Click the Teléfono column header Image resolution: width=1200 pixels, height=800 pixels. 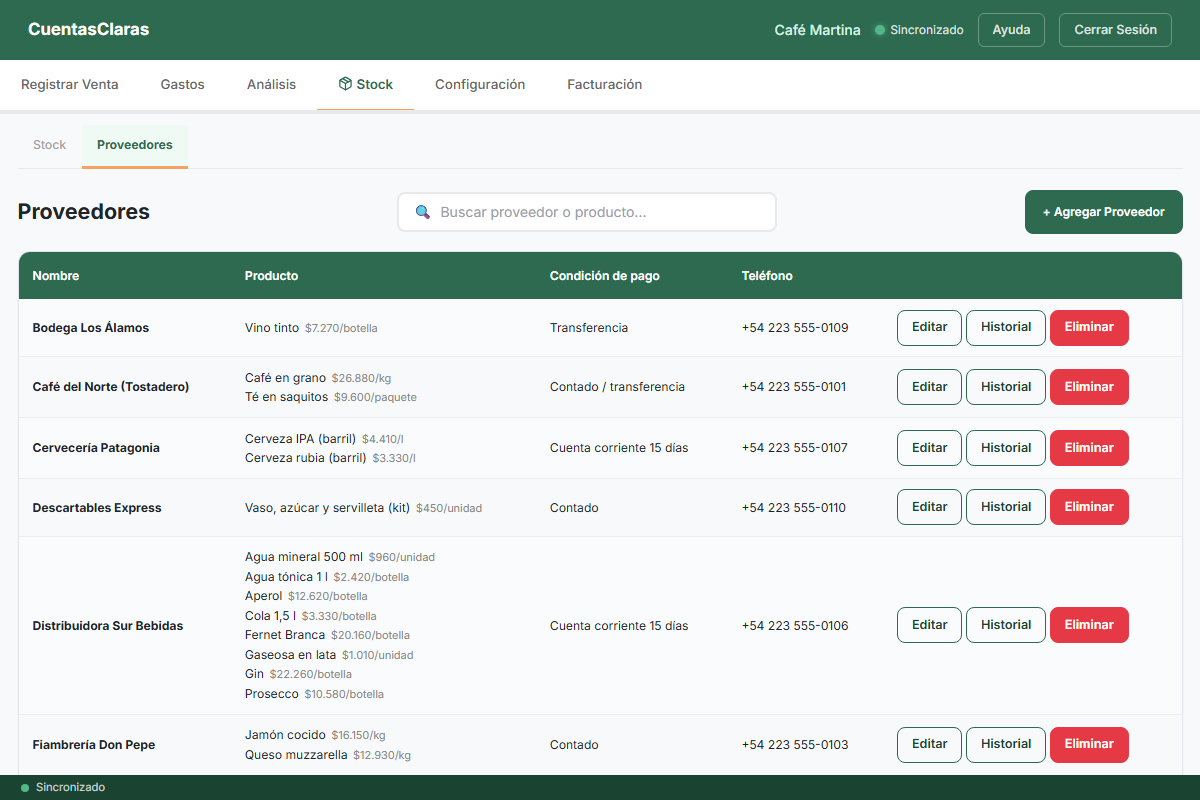(767, 276)
